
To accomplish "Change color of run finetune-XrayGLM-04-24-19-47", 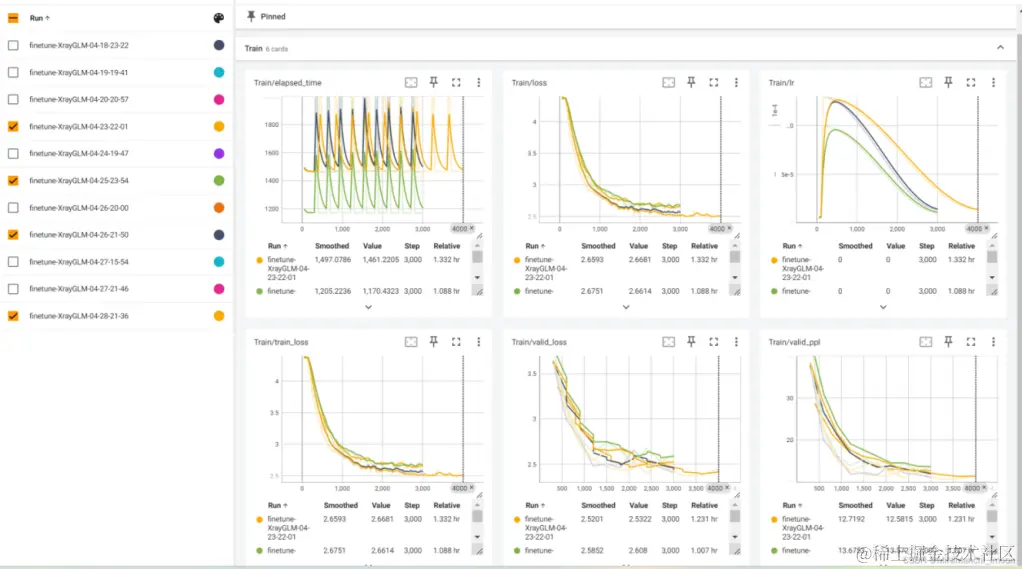I will click(x=218, y=154).
